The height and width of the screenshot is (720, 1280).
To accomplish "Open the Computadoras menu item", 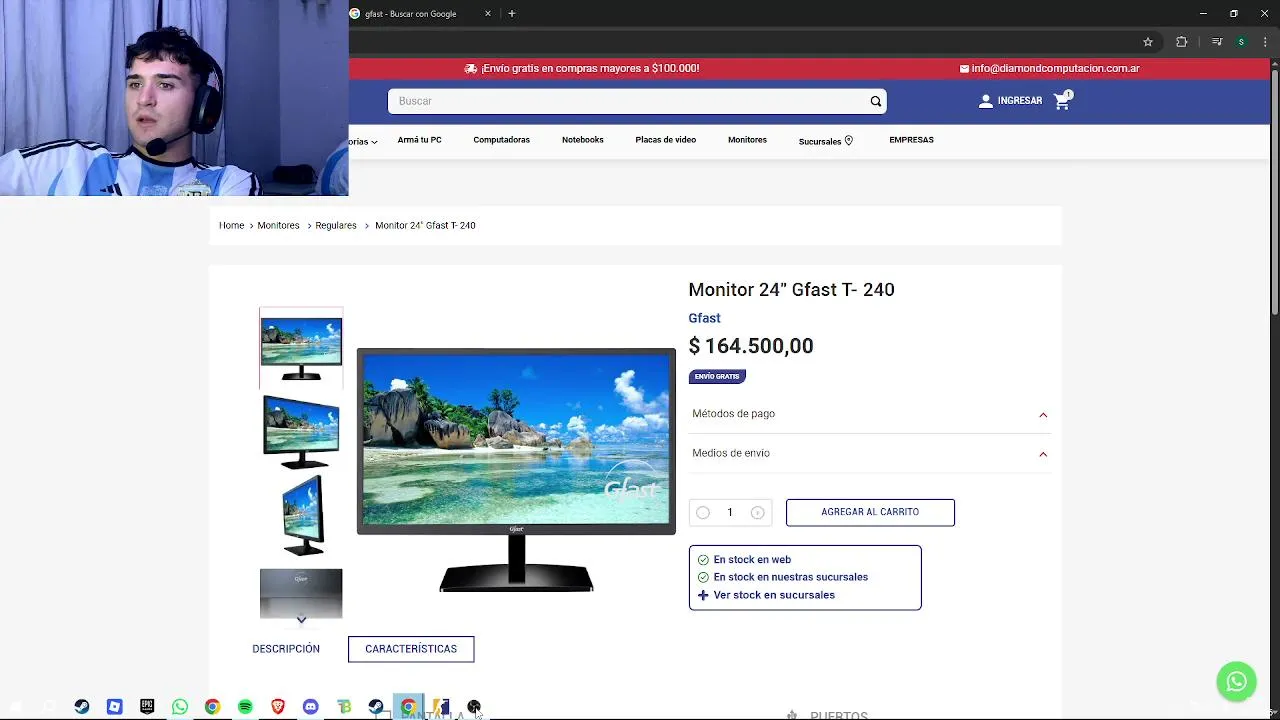I will point(501,140).
